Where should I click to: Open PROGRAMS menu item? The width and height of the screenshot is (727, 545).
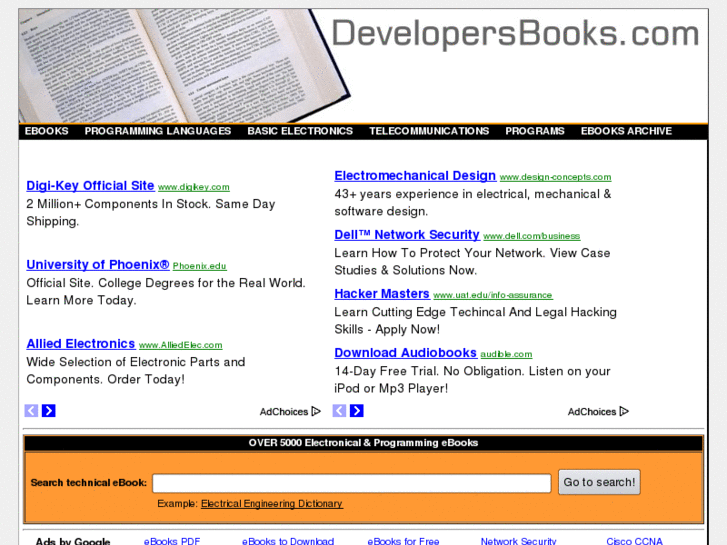pyautogui.click(x=535, y=131)
